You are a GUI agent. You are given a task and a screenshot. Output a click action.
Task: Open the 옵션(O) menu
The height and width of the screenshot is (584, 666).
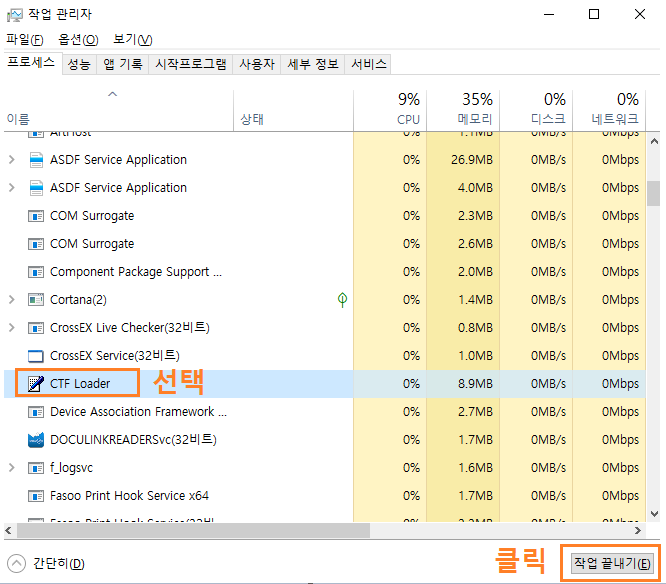[x=78, y=39]
